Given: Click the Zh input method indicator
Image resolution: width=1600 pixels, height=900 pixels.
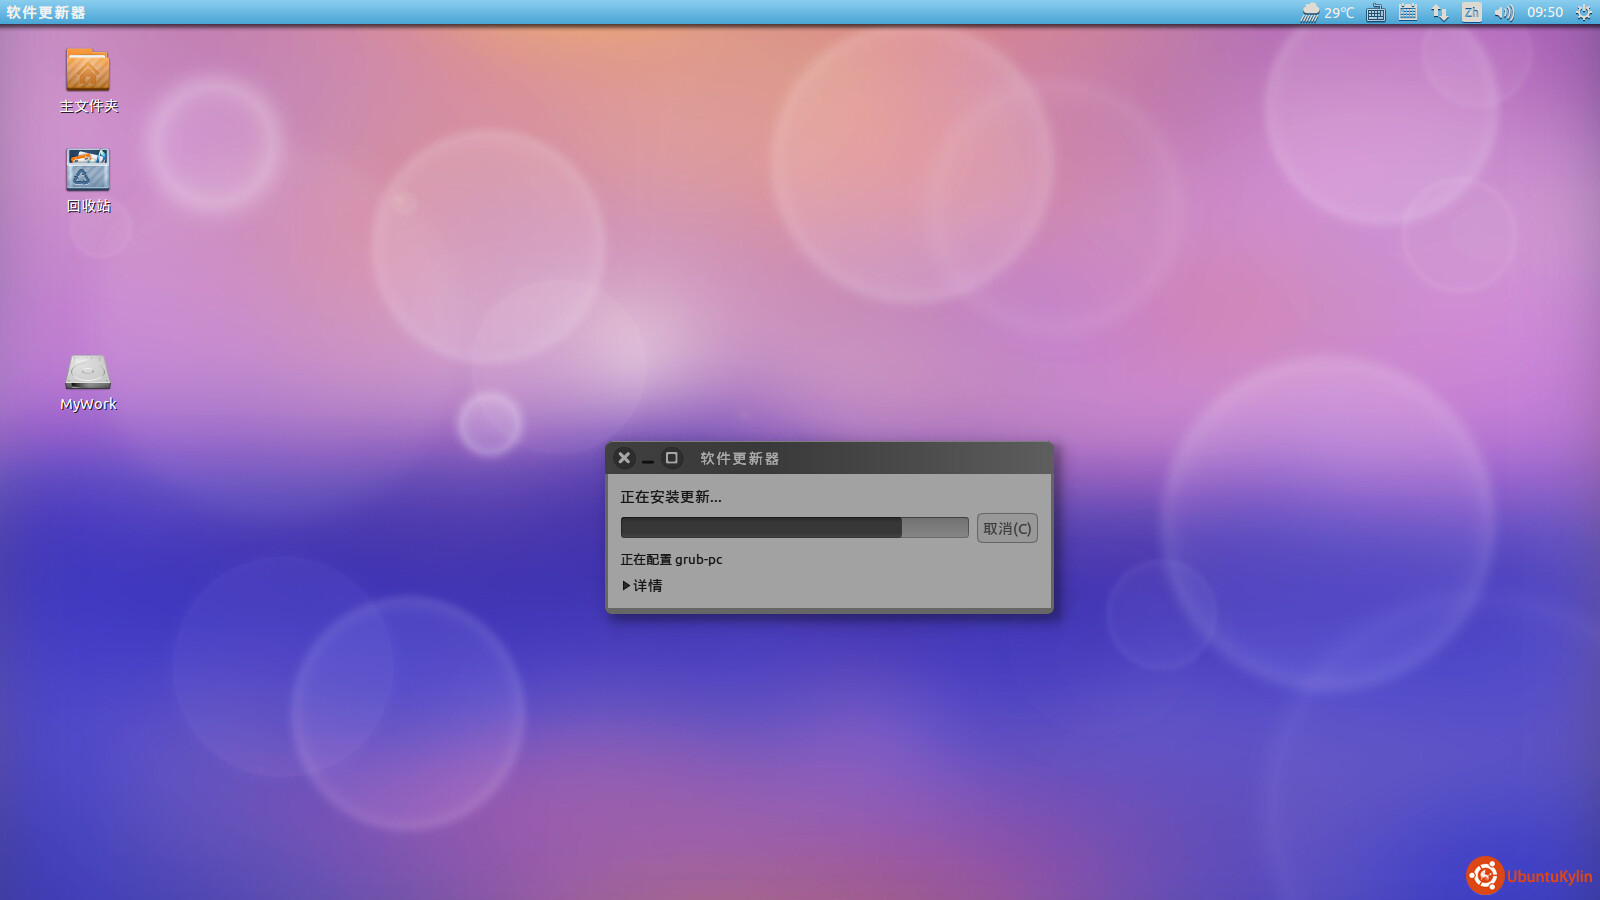Looking at the screenshot, I should [x=1471, y=13].
